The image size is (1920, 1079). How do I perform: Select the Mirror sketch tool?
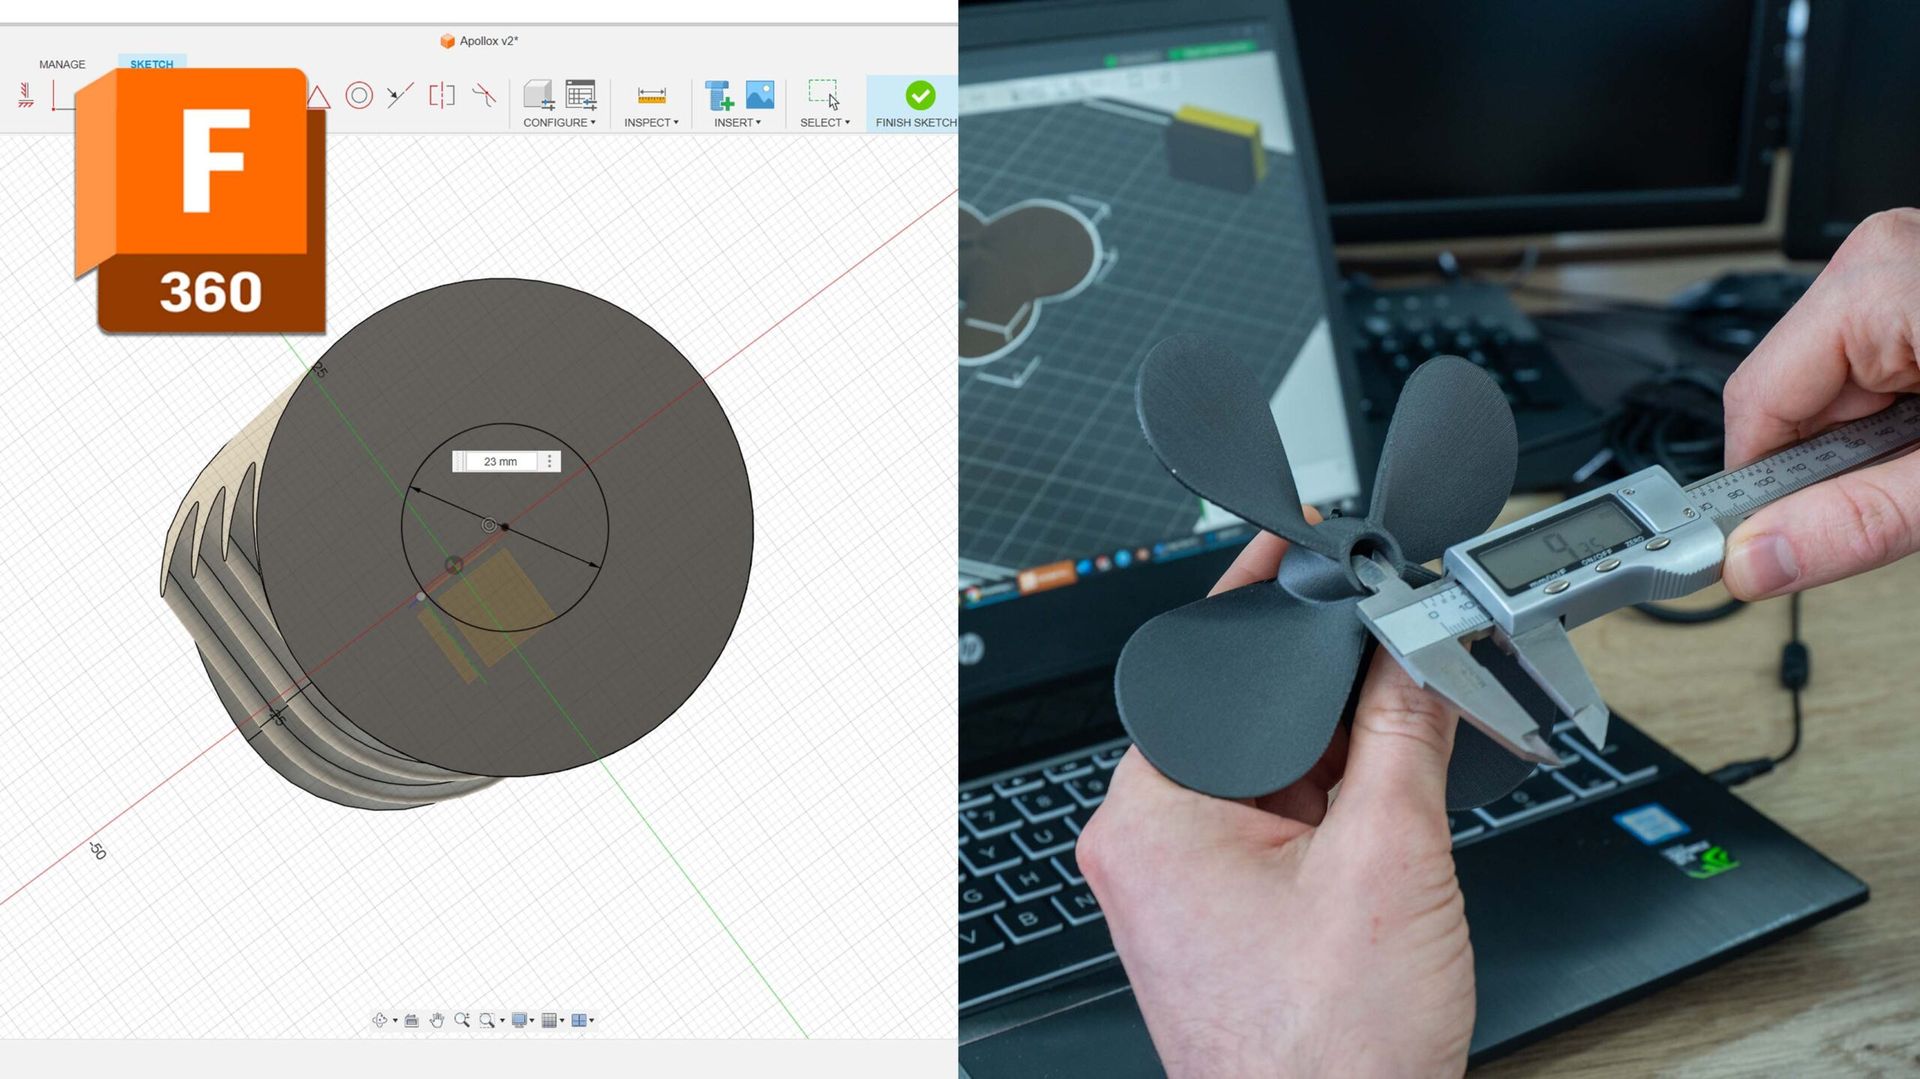pyautogui.click(x=443, y=95)
